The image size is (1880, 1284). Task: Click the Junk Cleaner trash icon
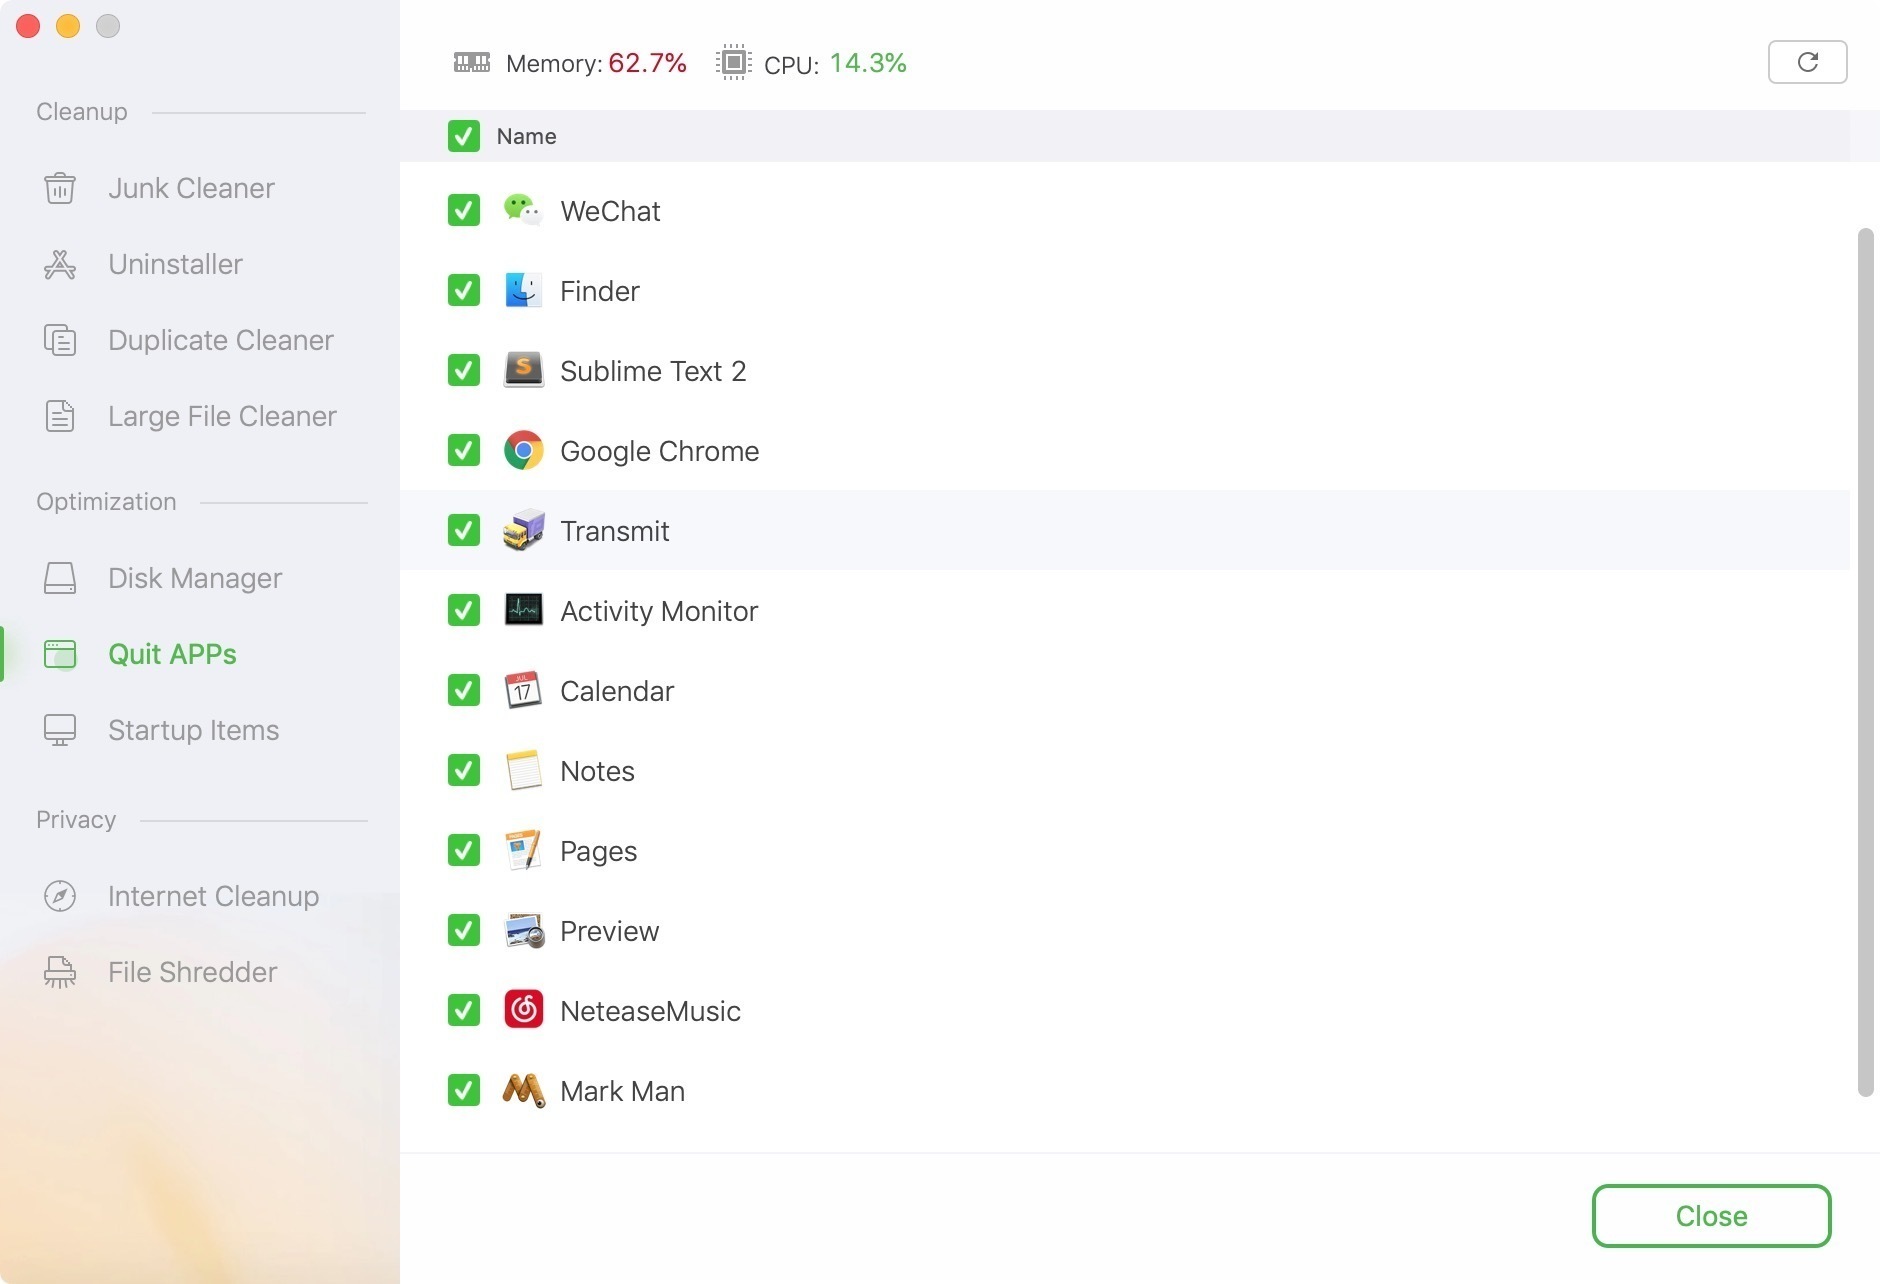point(60,188)
